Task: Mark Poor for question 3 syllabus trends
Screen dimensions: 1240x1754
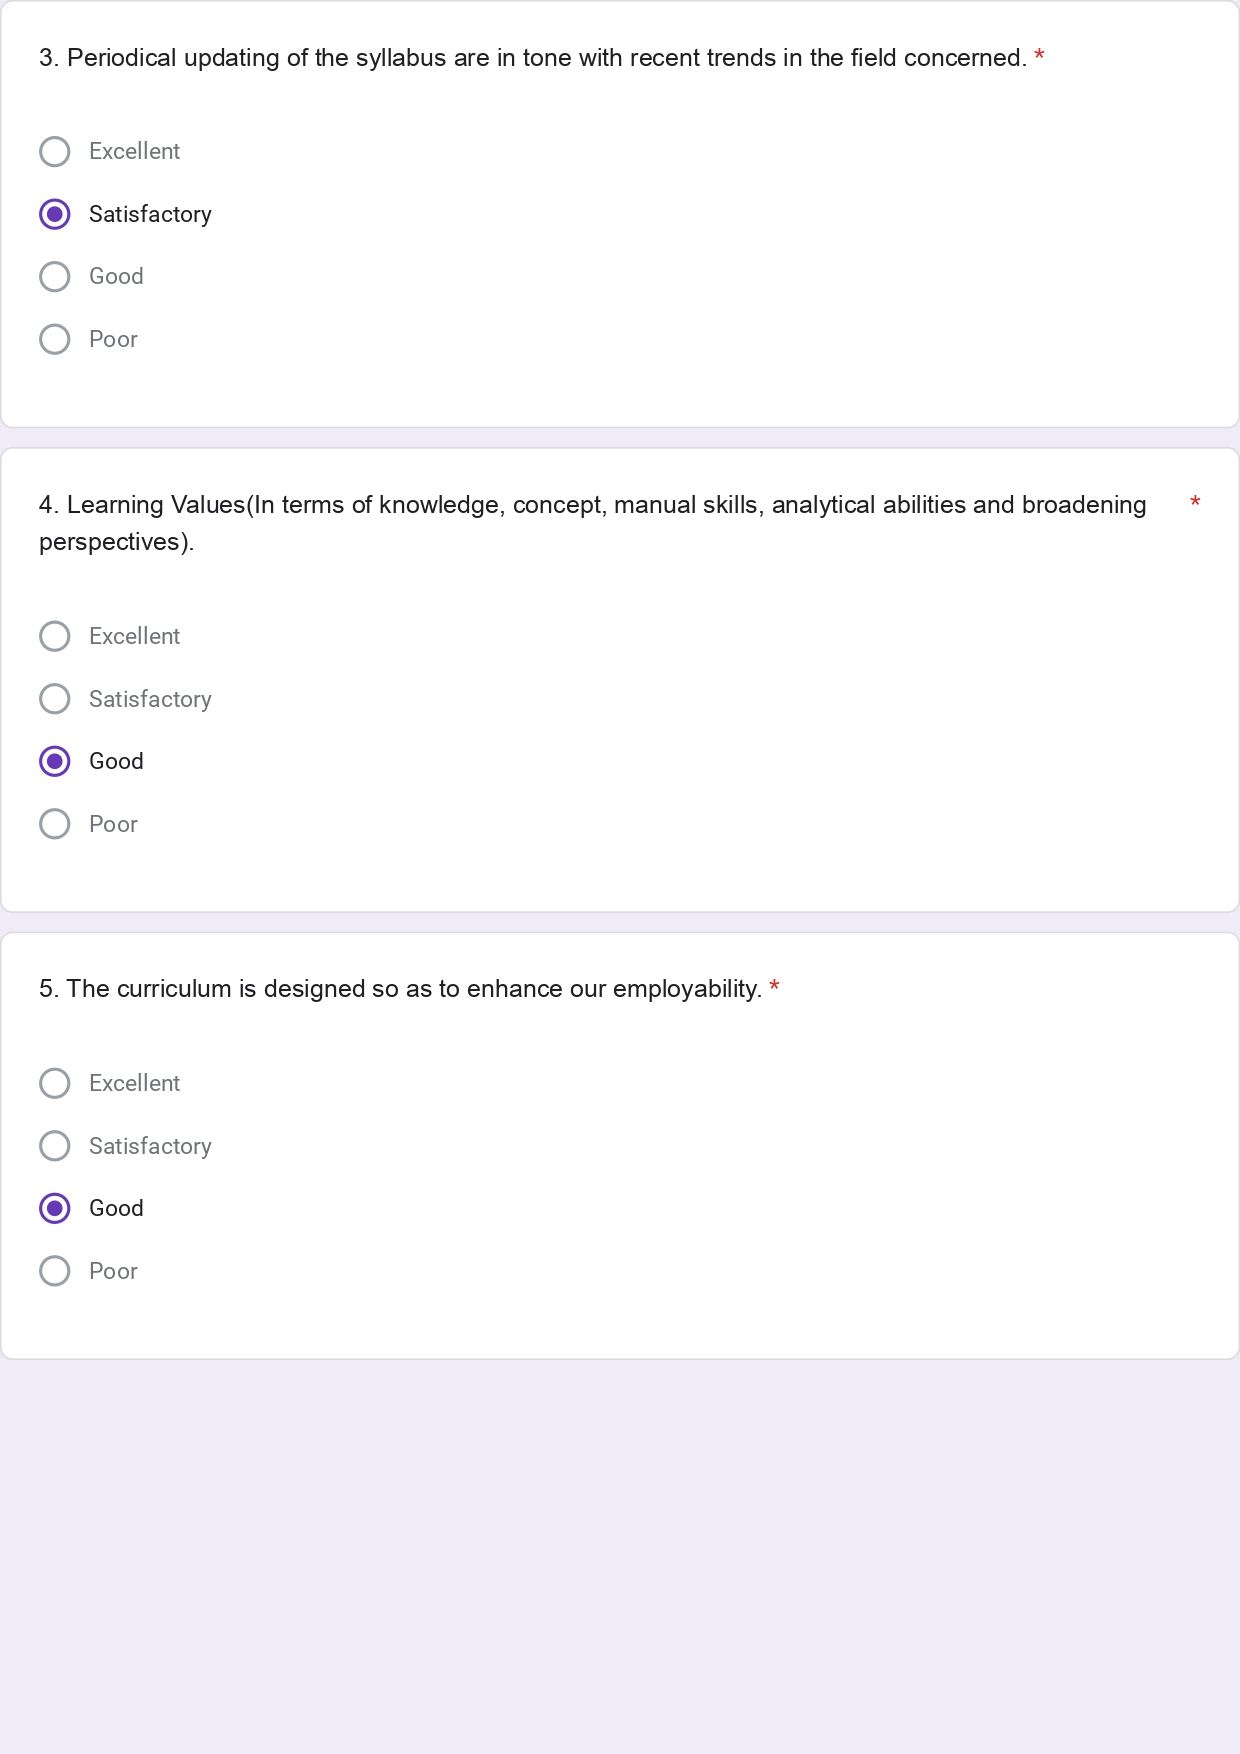Action: 55,340
